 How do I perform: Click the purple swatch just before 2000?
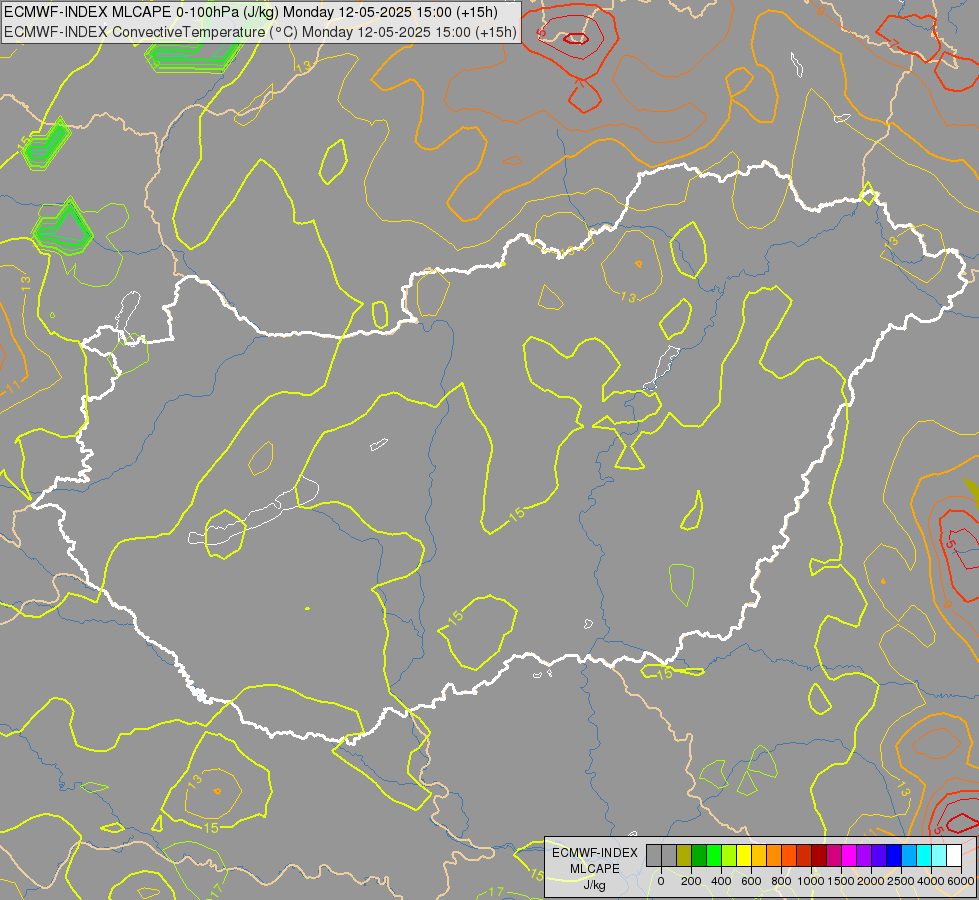tap(864, 855)
